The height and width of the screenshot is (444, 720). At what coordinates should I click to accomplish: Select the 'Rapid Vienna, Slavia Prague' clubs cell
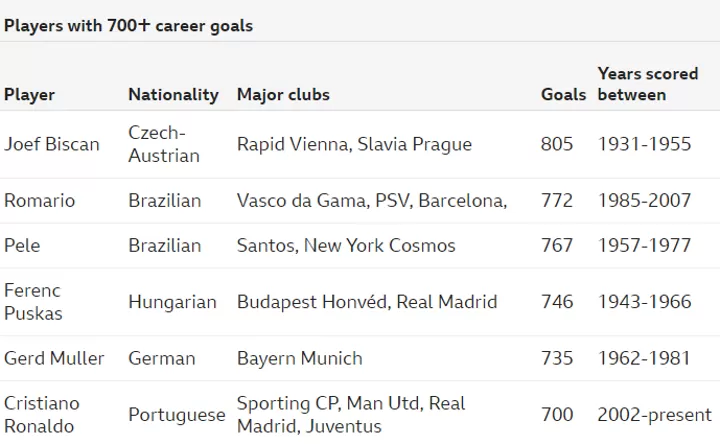pyautogui.click(x=354, y=144)
